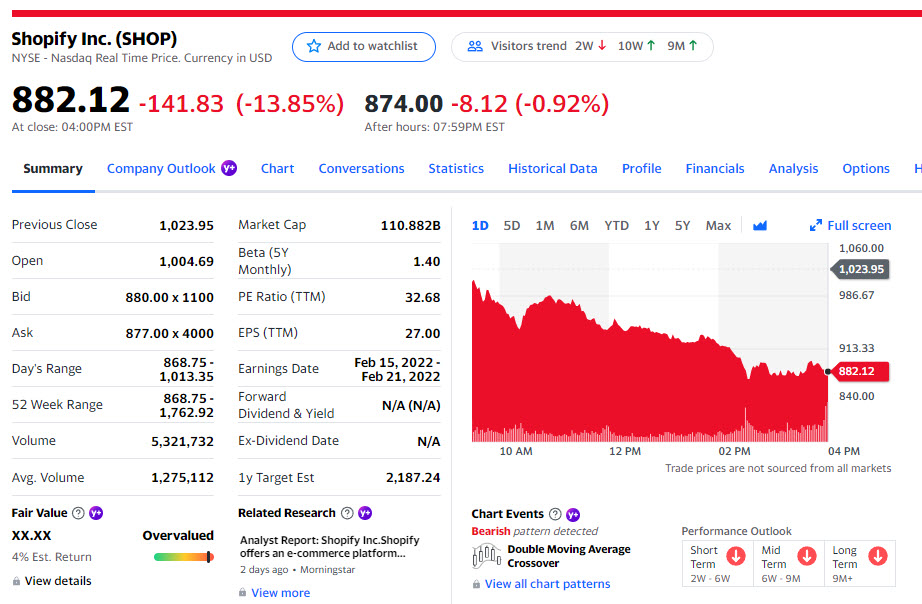
Task: Select the 5Y chart range
Action: coord(682,225)
